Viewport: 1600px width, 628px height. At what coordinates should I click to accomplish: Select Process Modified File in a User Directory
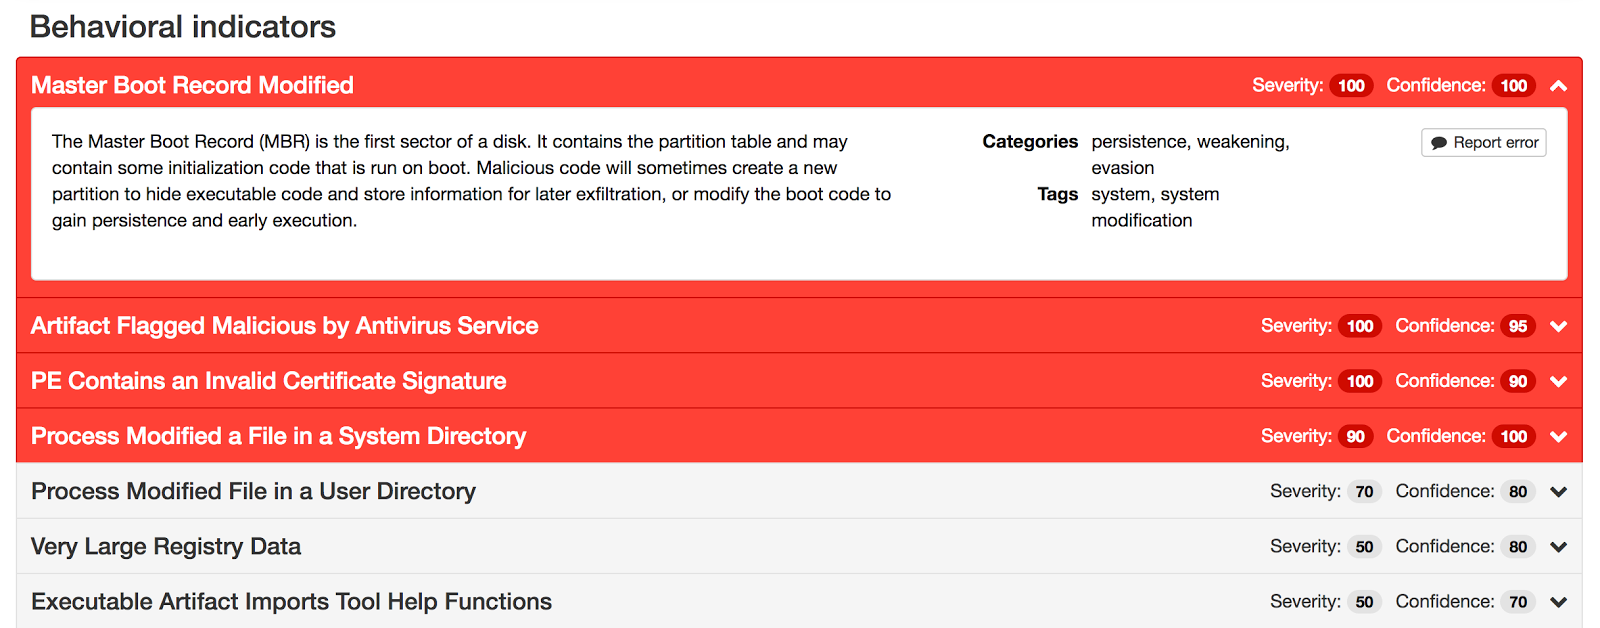tap(253, 491)
